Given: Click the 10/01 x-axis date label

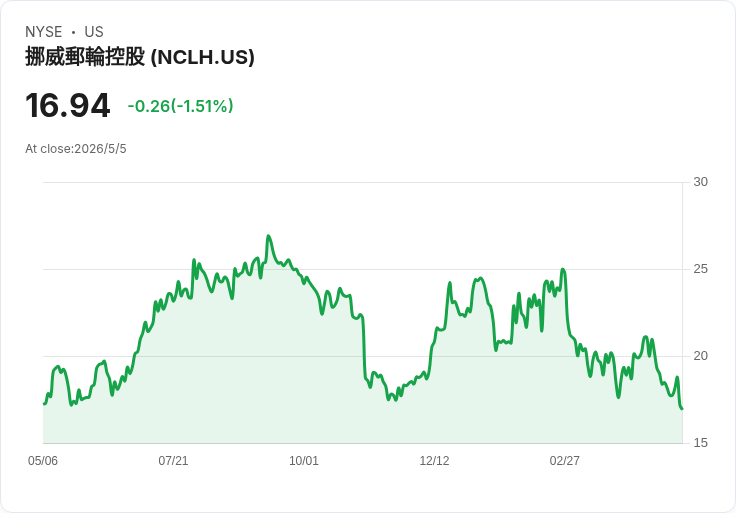Looking at the screenshot, I should [304, 460].
